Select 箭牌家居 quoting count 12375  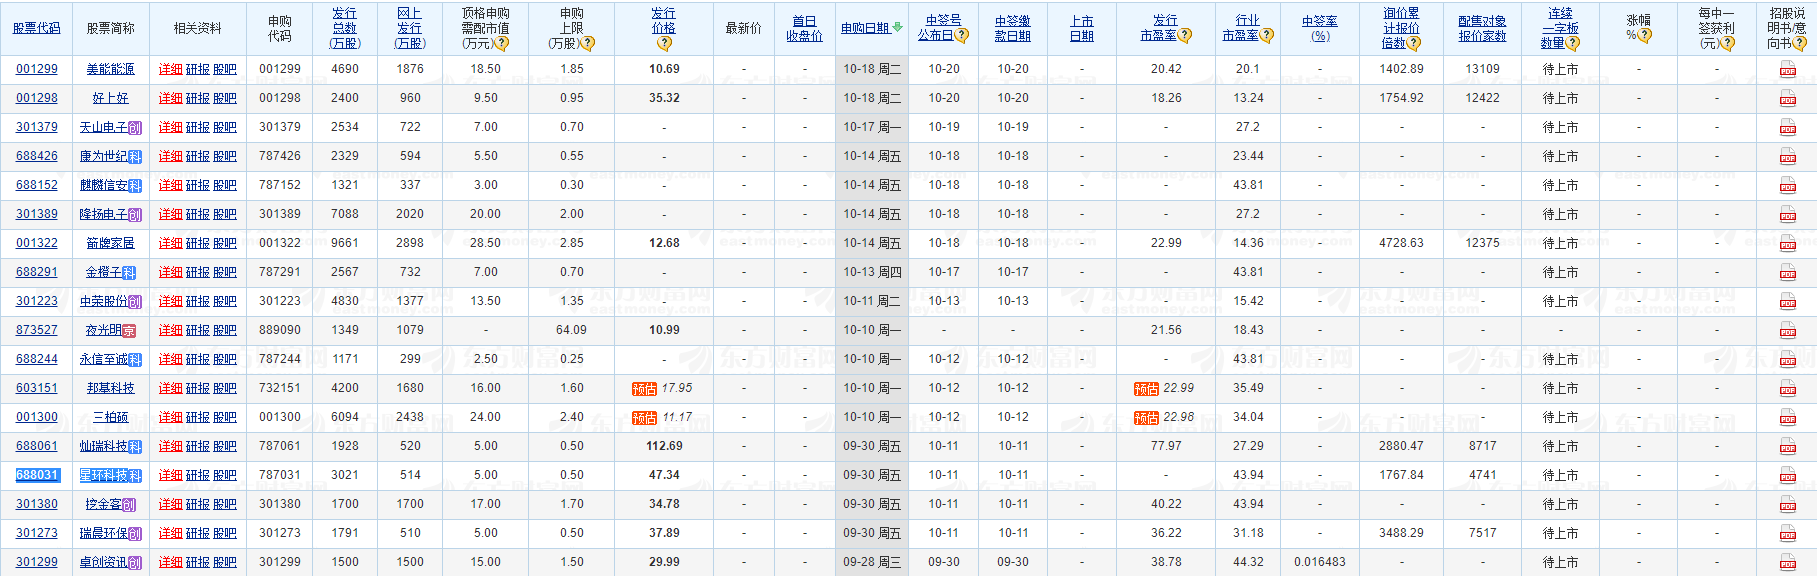pos(1482,243)
